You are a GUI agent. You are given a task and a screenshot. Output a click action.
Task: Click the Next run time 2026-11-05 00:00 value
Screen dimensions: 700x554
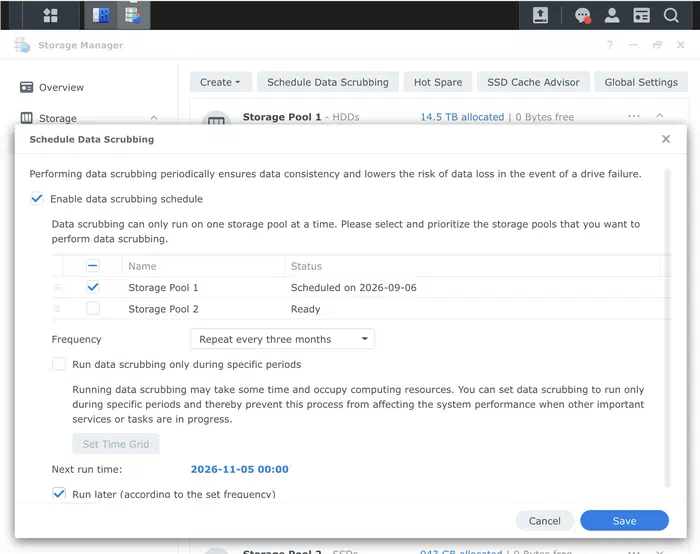click(240, 469)
